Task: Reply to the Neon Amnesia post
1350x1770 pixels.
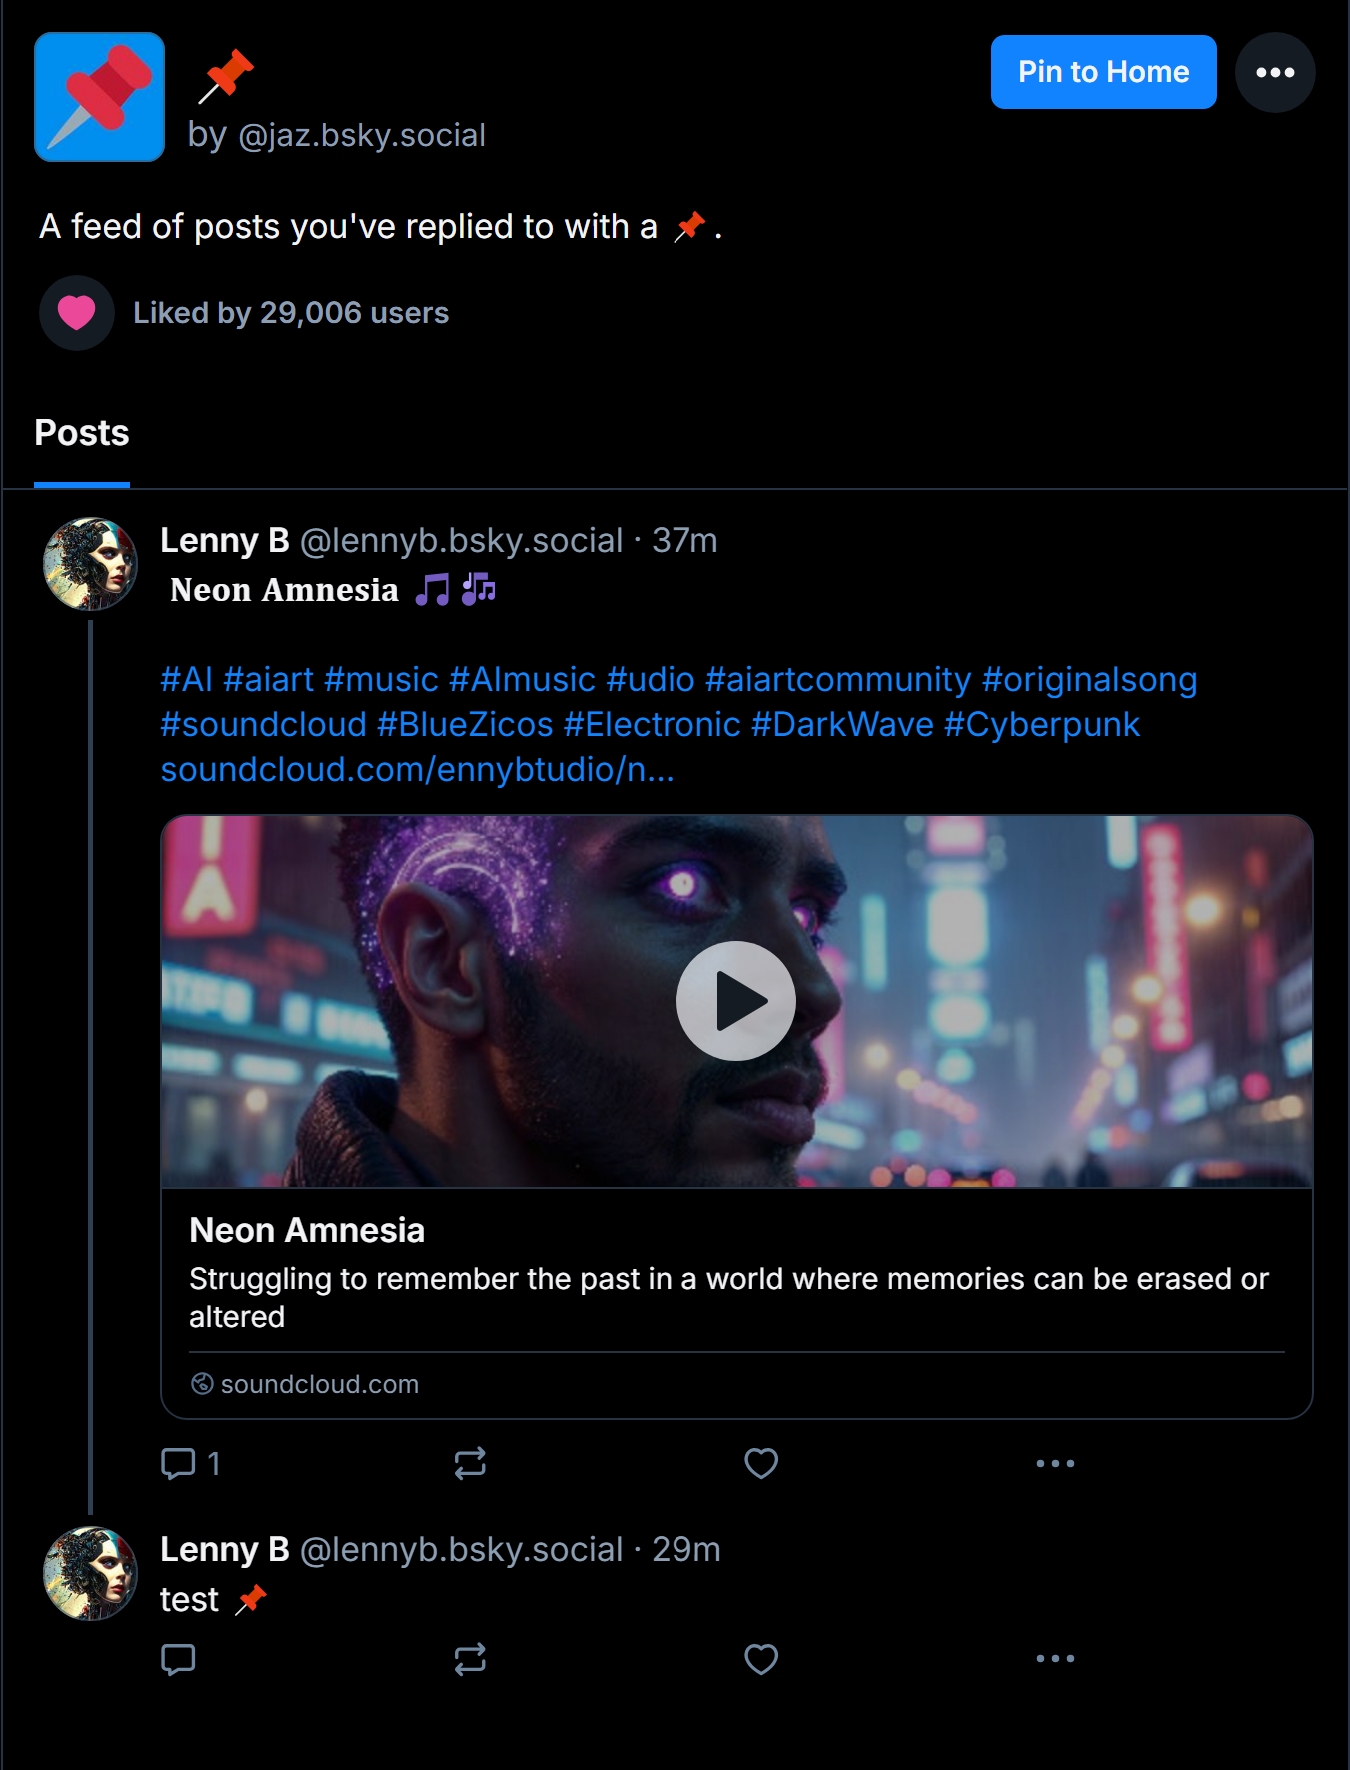Action: [179, 1463]
